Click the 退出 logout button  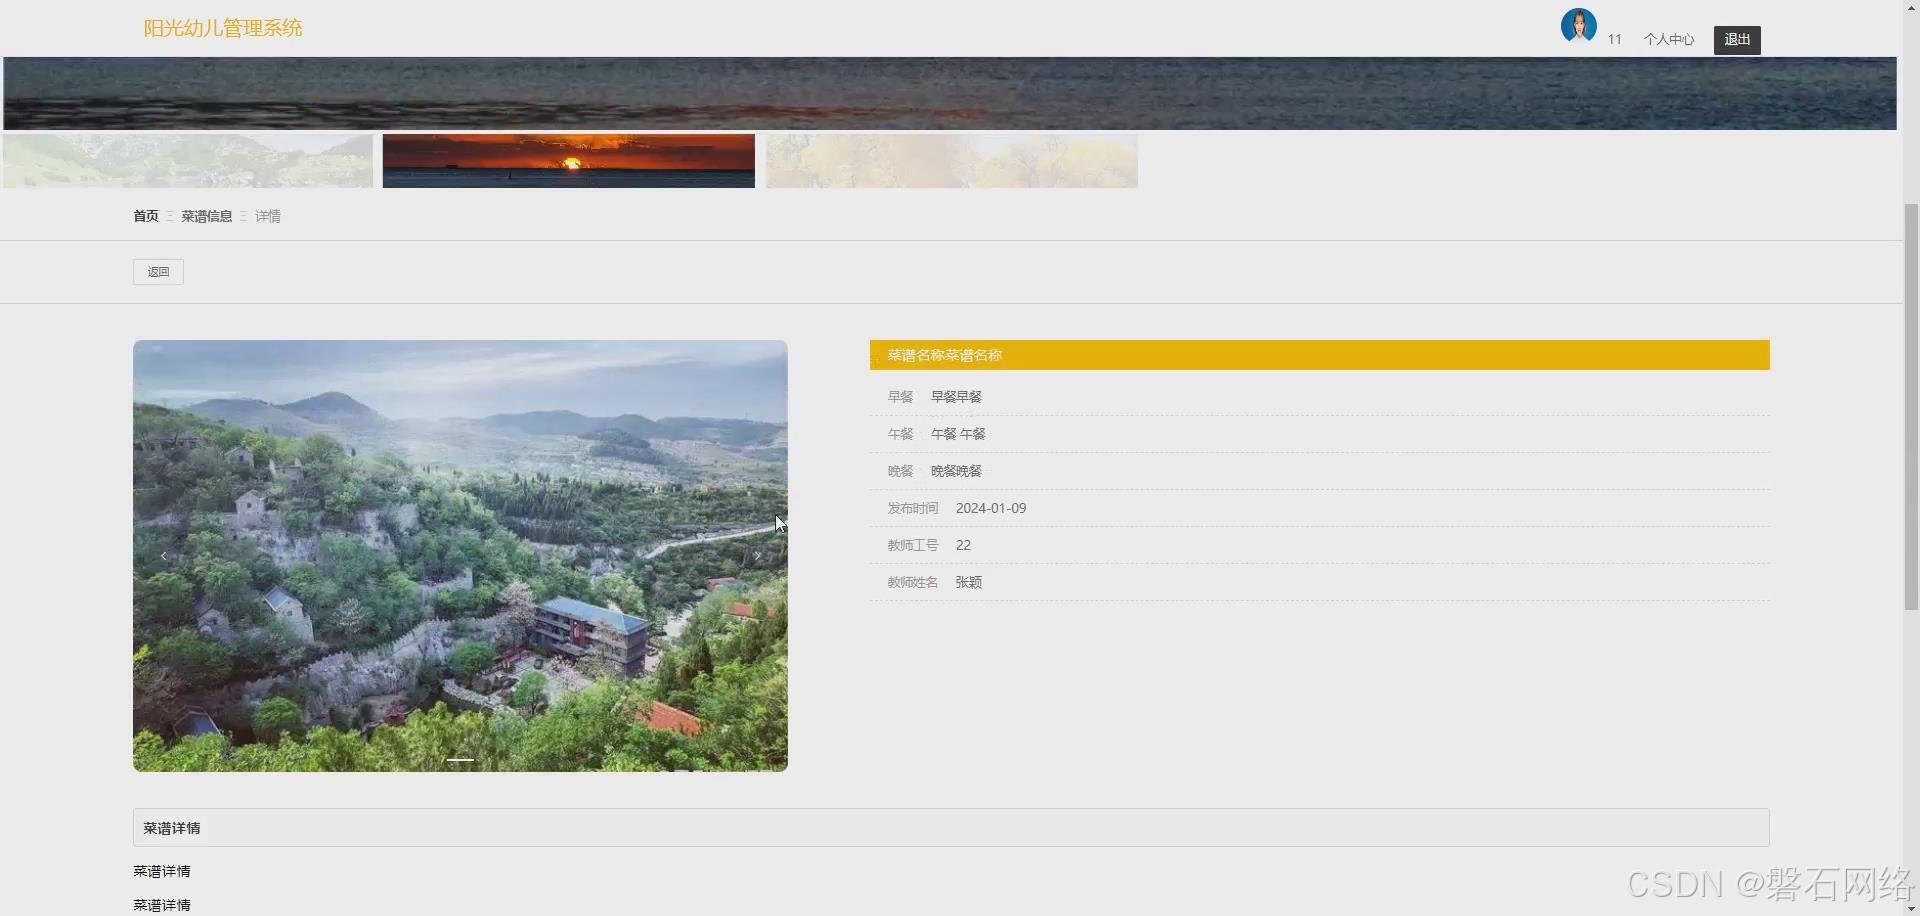(1737, 39)
